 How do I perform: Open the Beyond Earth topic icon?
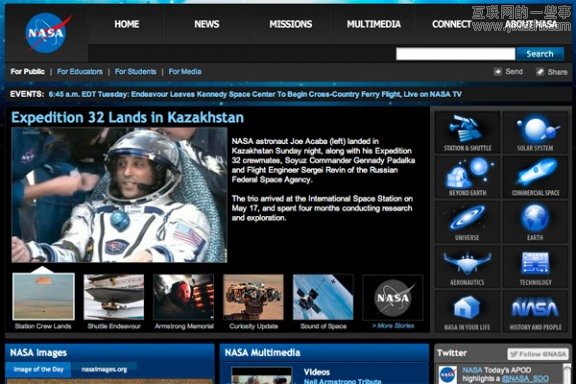467,177
